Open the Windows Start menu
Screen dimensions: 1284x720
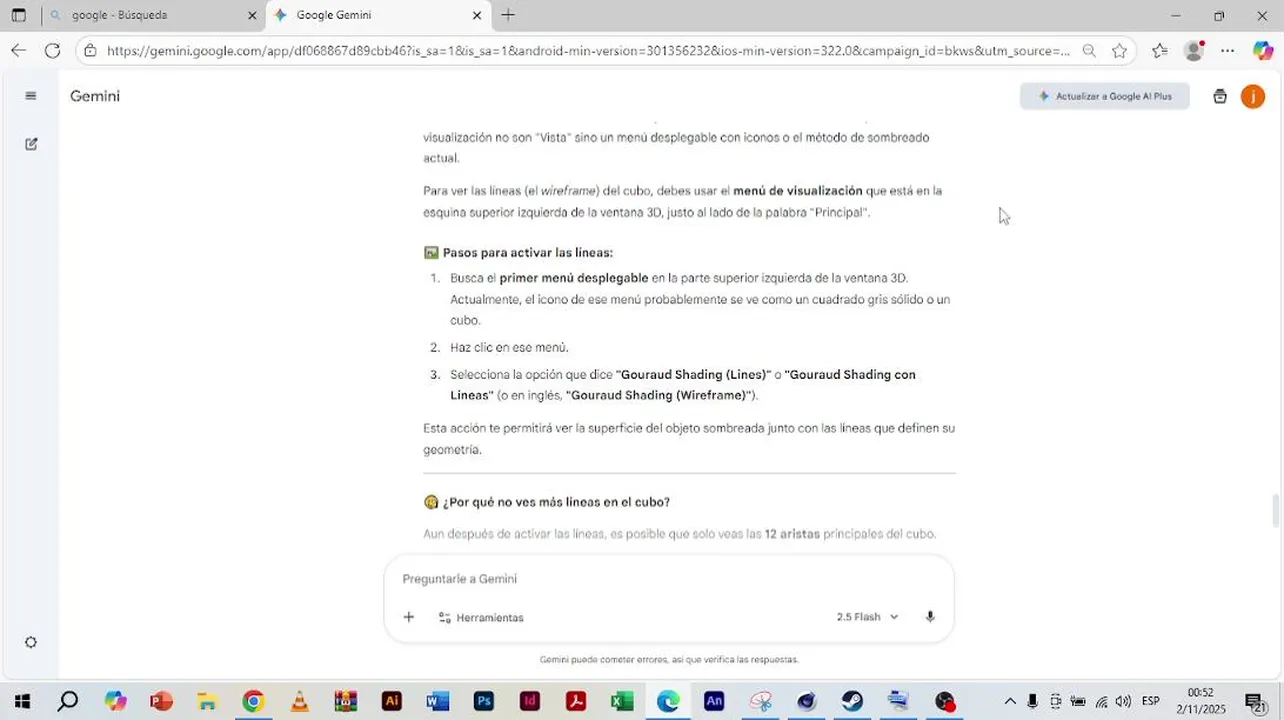(22, 702)
